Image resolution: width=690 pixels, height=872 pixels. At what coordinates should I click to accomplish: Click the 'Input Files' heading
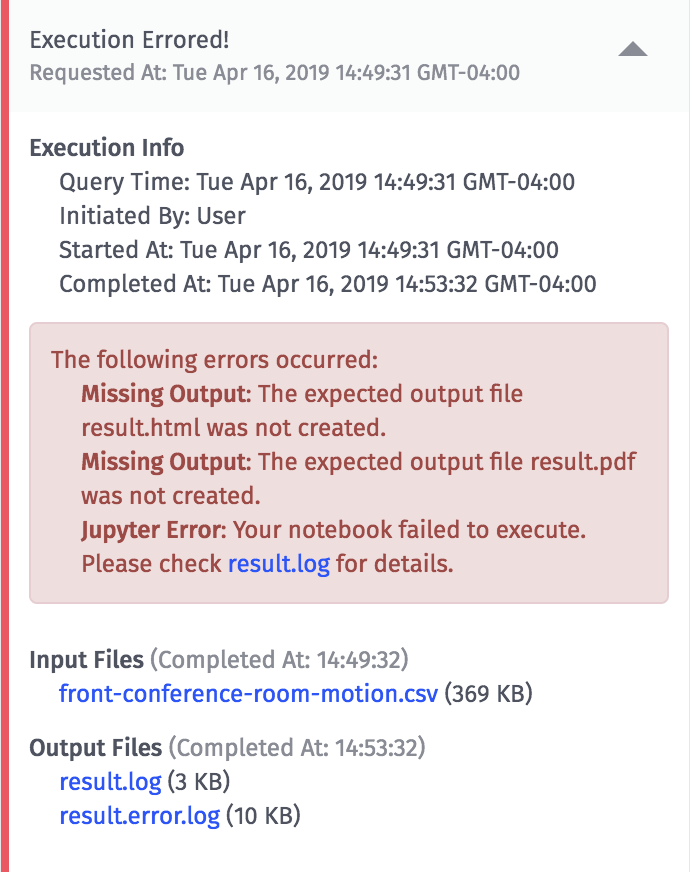point(87,660)
